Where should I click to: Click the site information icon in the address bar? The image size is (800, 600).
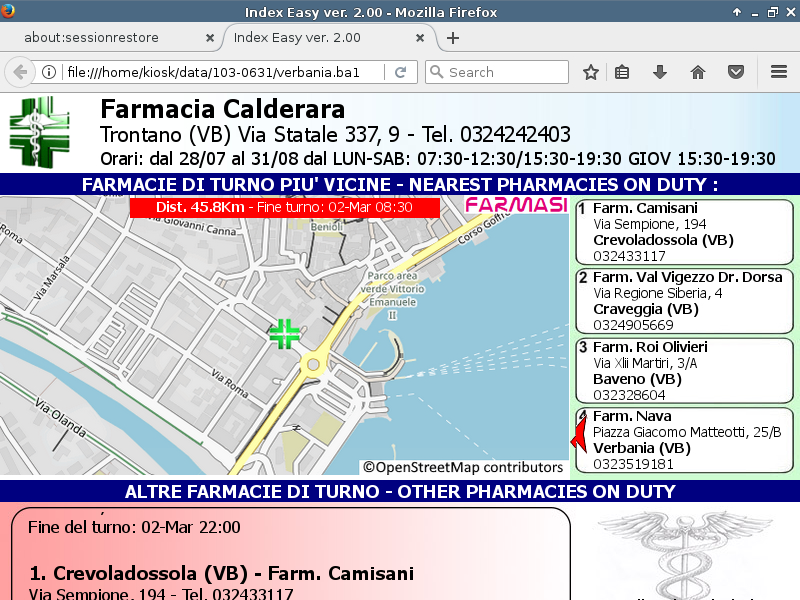coord(48,72)
